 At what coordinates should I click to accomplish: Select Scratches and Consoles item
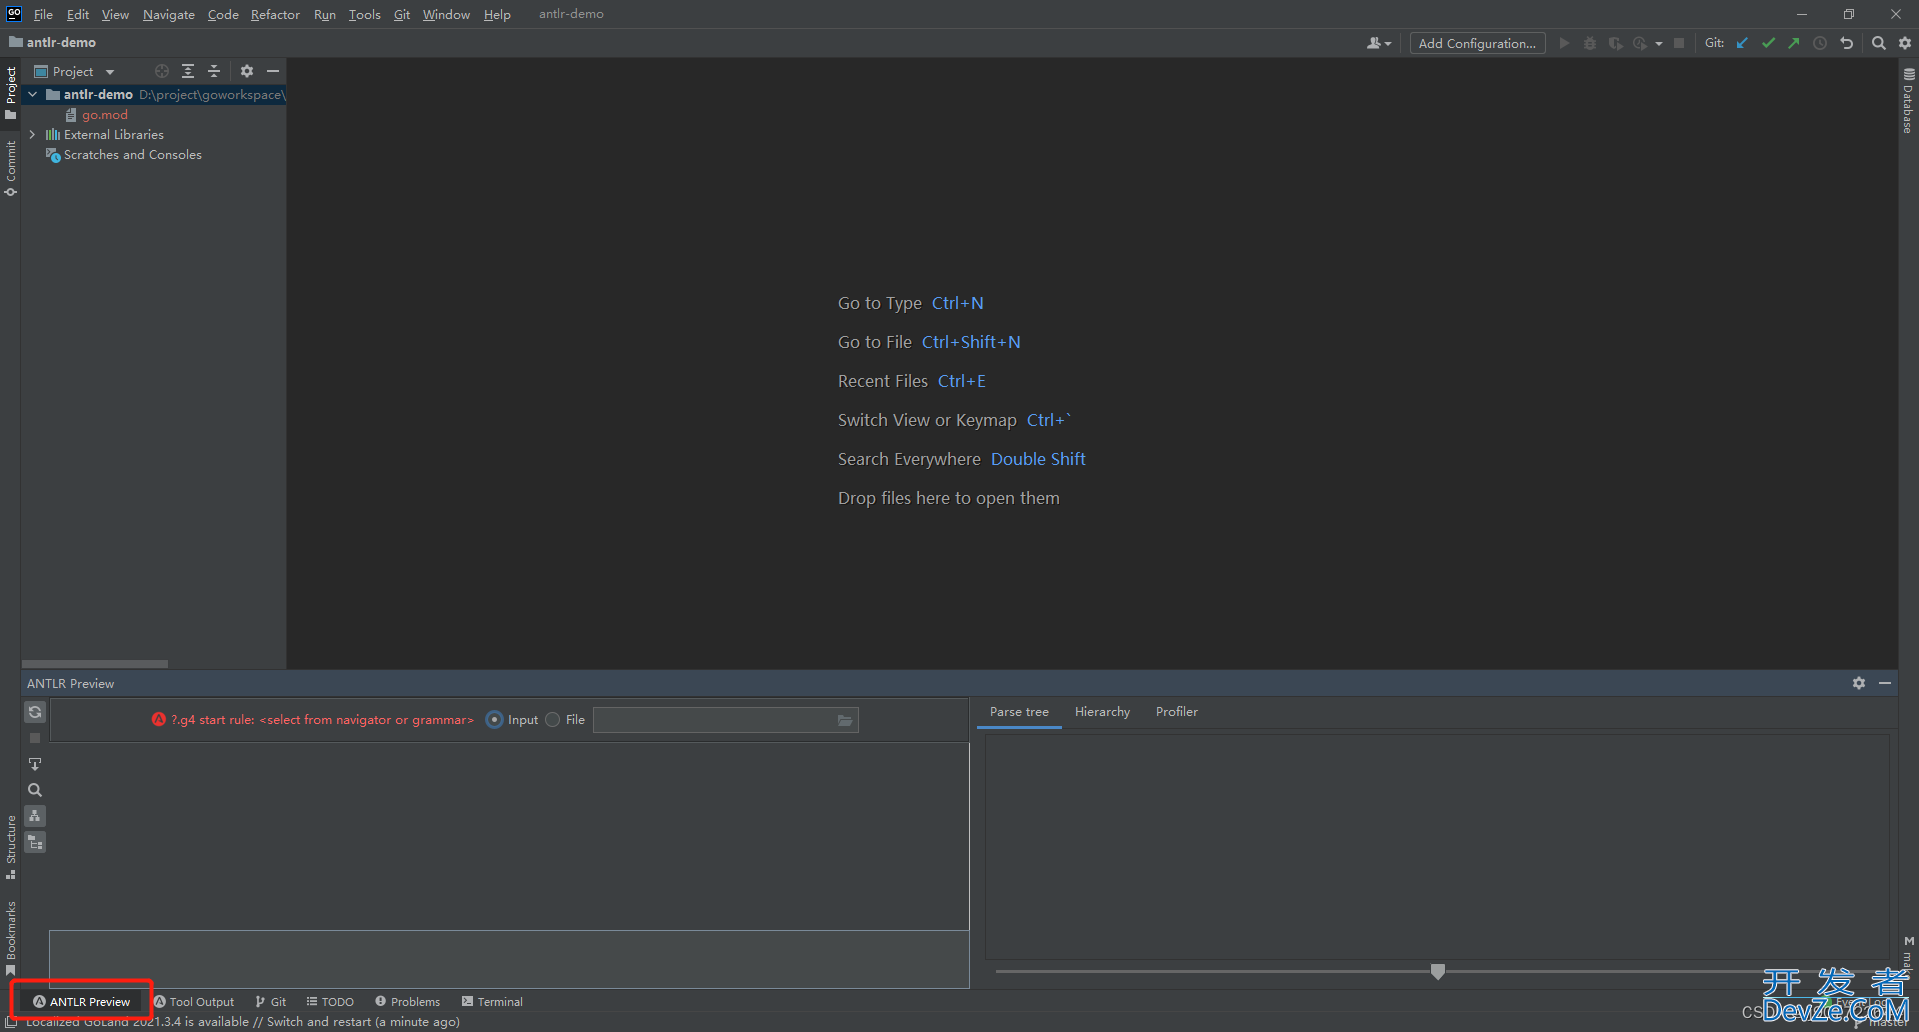point(133,155)
